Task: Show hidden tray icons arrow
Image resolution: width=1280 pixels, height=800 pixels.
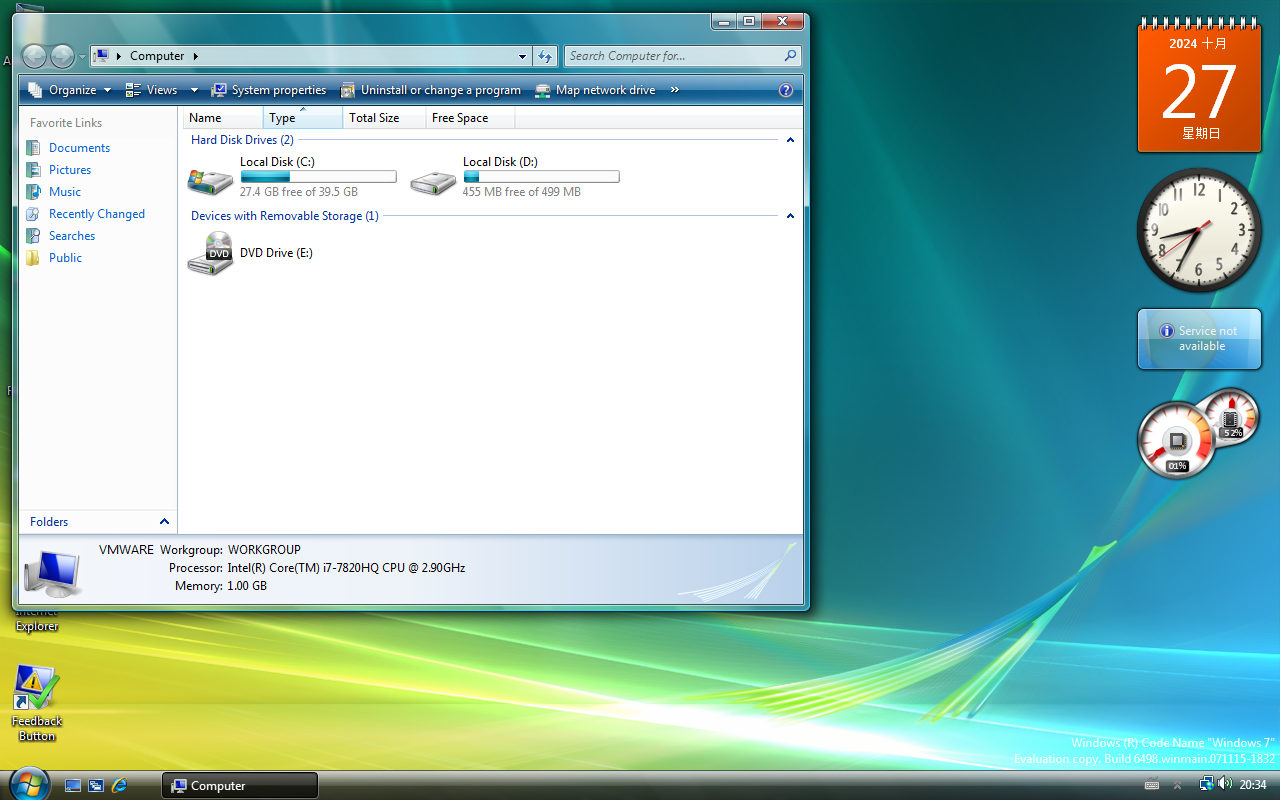Action: [x=1177, y=785]
